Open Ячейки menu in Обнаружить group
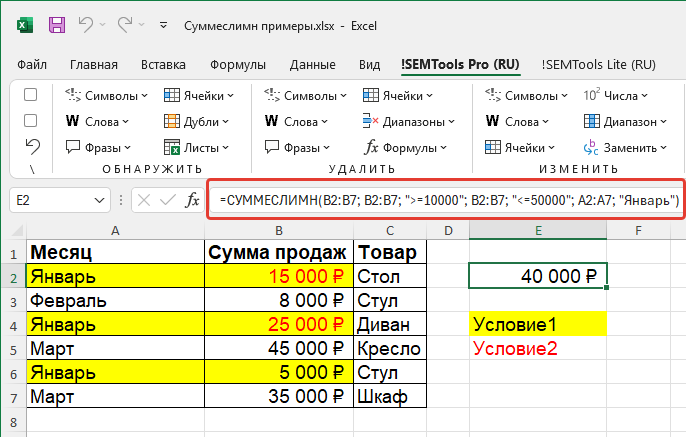This screenshot has width=686, height=437. [x=199, y=95]
